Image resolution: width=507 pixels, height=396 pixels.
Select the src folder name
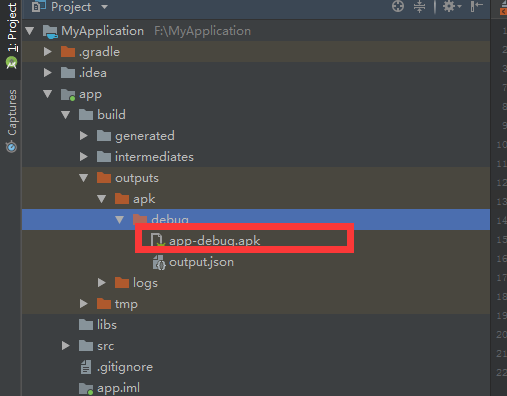pos(106,346)
